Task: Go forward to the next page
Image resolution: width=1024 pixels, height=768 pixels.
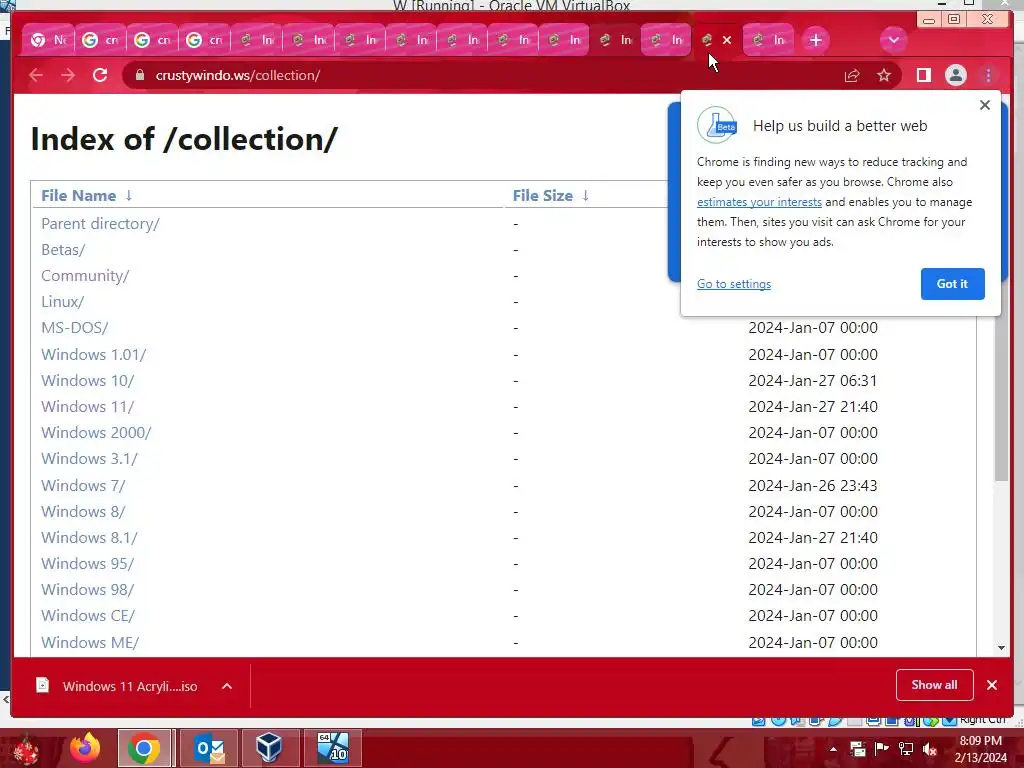Action: (x=68, y=75)
